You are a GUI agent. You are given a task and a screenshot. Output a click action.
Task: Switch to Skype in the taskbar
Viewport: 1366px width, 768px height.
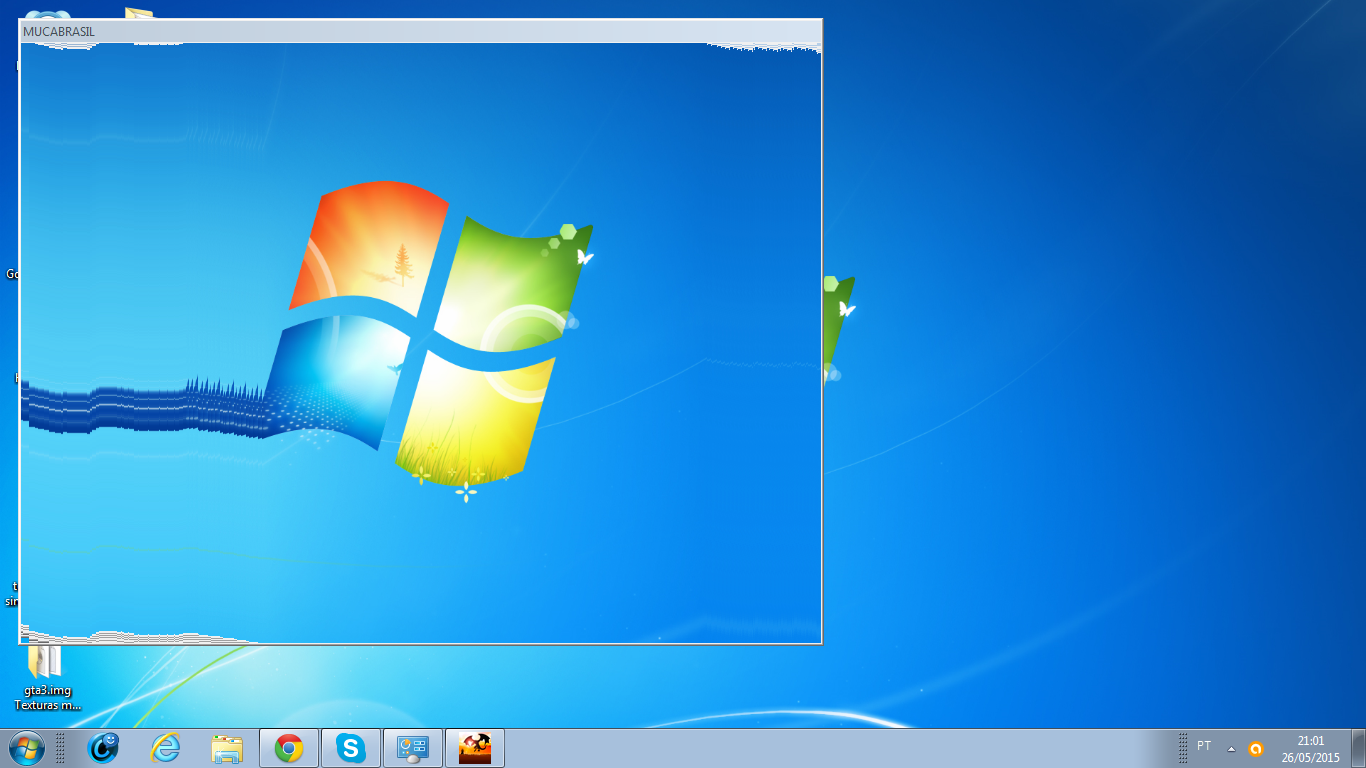tap(350, 748)
